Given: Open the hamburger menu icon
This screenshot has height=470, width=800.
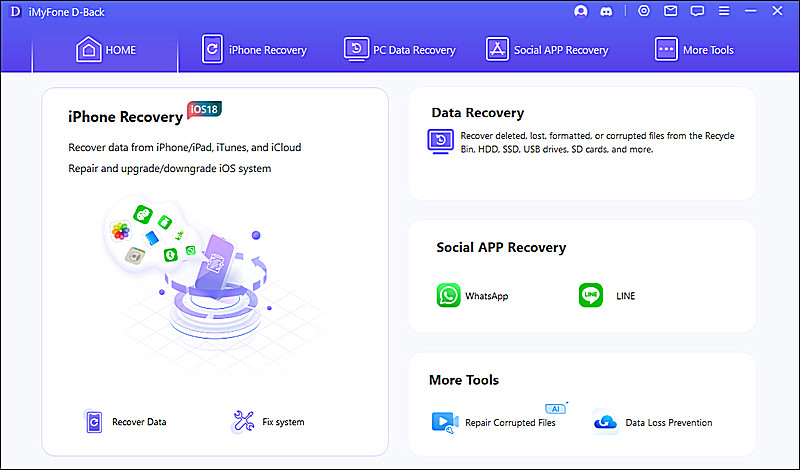Looking at the screenshot, I should pyautogui.click(x=724, y=11).
